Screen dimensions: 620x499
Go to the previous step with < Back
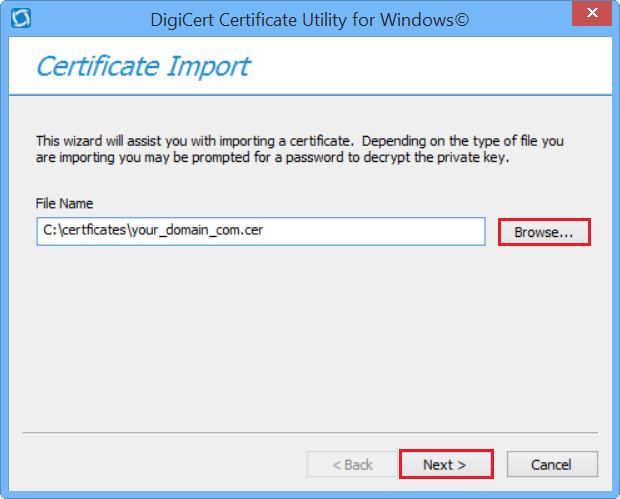pyautogui.click(x=352, y=464)
